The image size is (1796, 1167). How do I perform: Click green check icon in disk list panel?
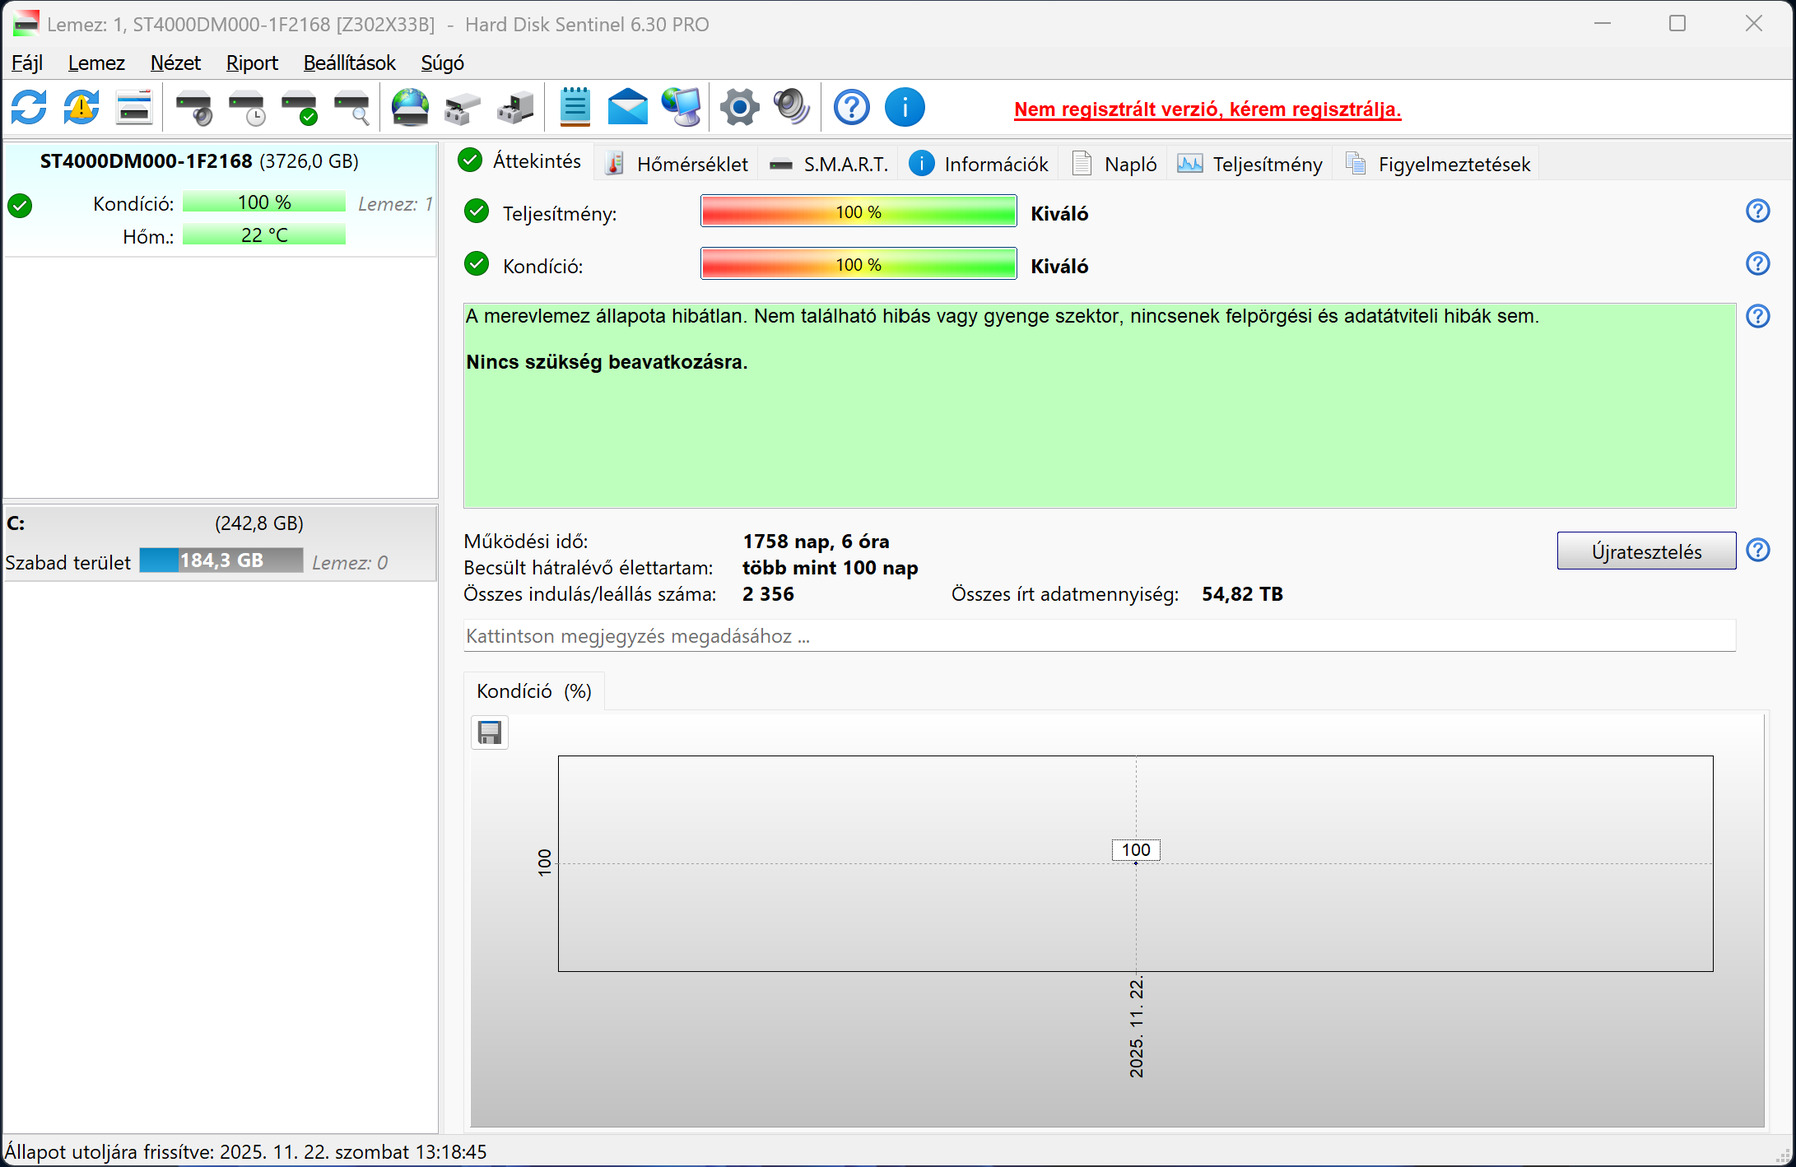20,206
